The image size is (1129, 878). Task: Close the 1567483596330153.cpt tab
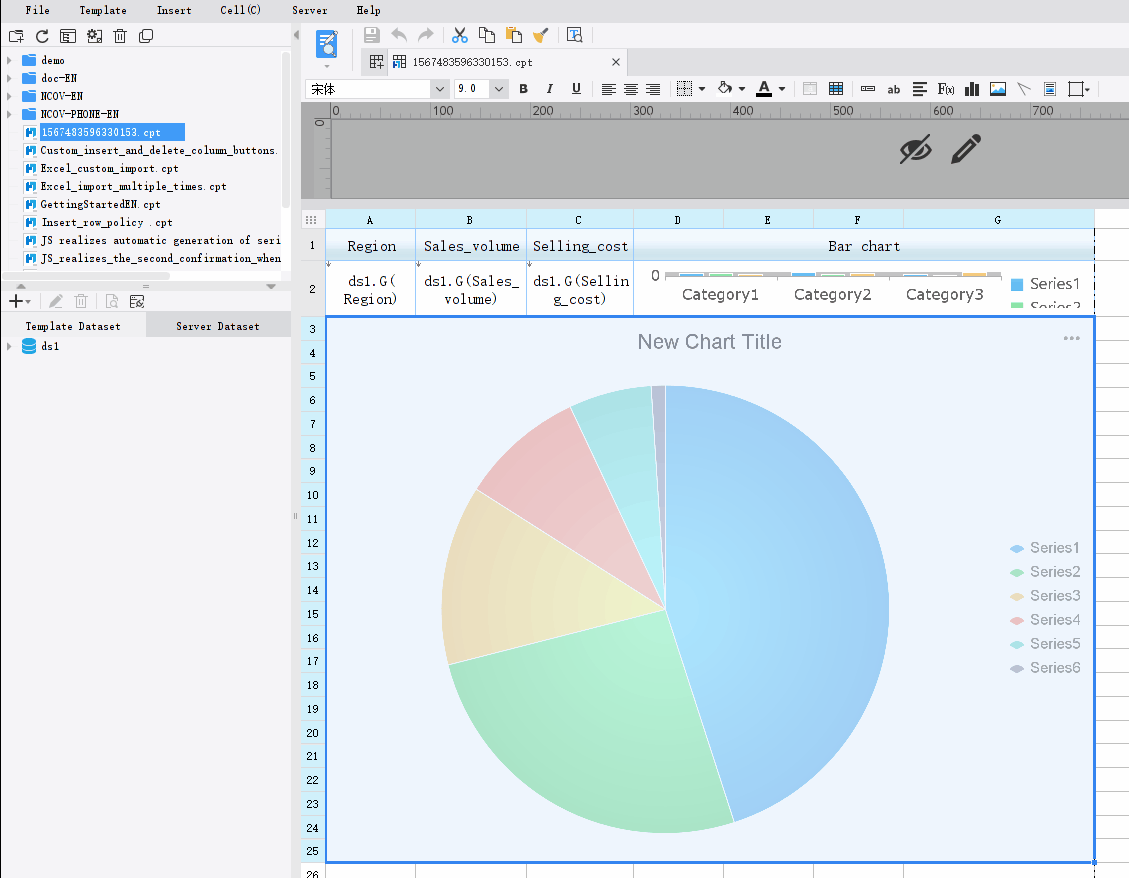click(616, 62)
